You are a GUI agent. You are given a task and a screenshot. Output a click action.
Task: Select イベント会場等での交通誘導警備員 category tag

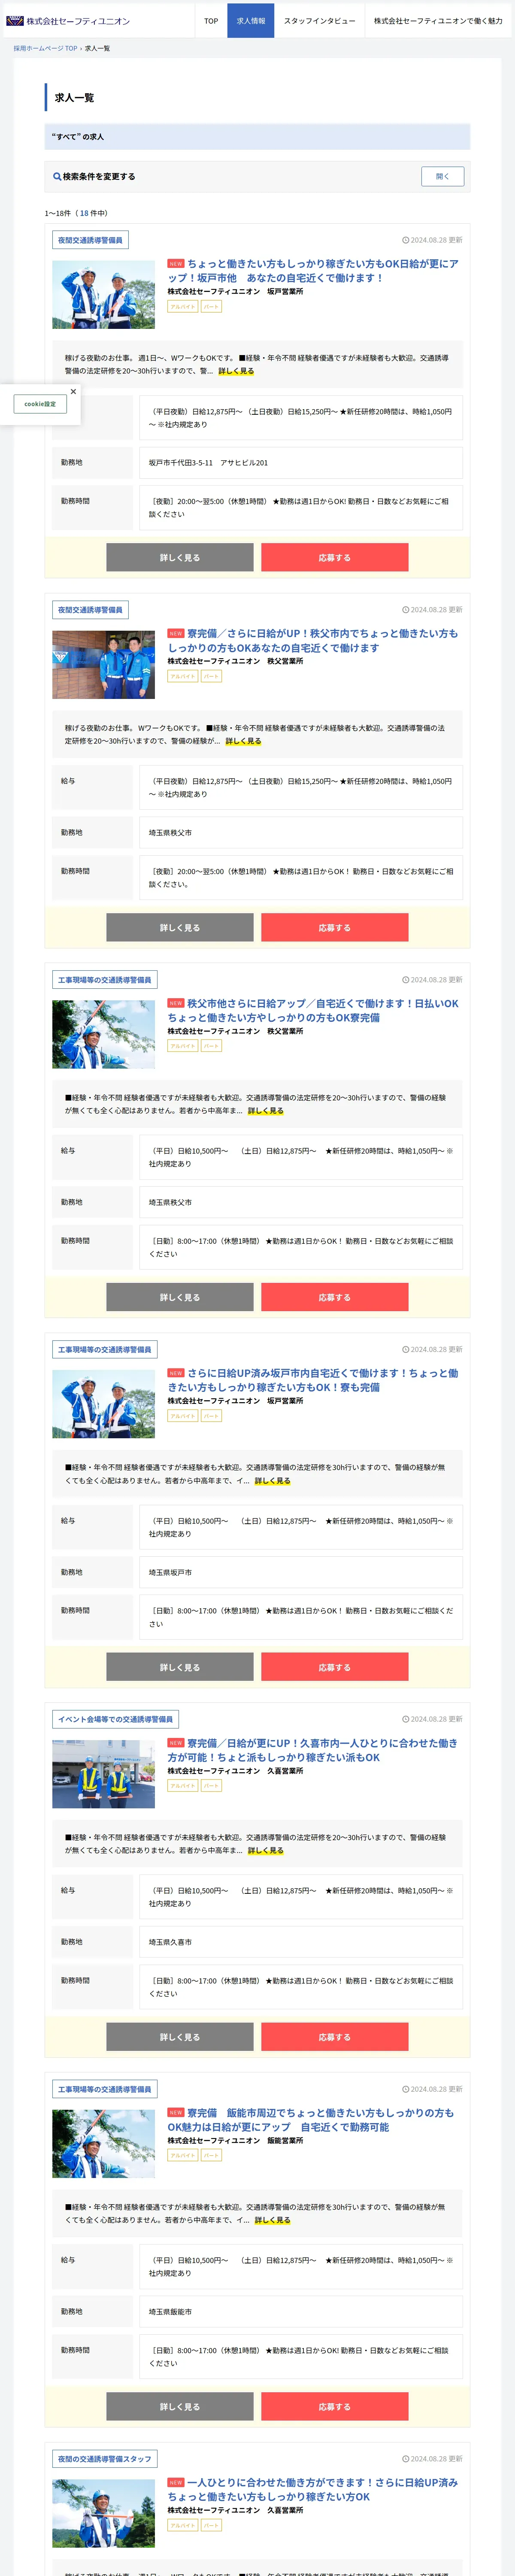115,1720
